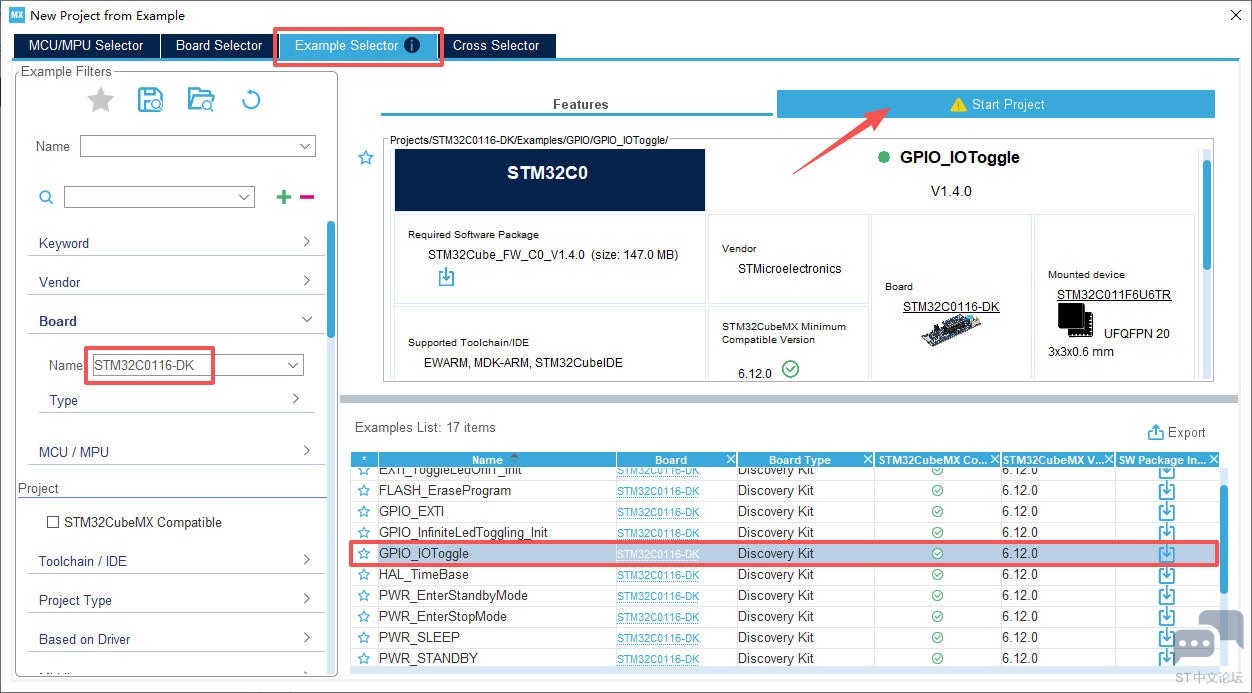Star the FLASH_EraseProgram example
Viewport: 1252px width, 693px height.
[x=364, y=491]
